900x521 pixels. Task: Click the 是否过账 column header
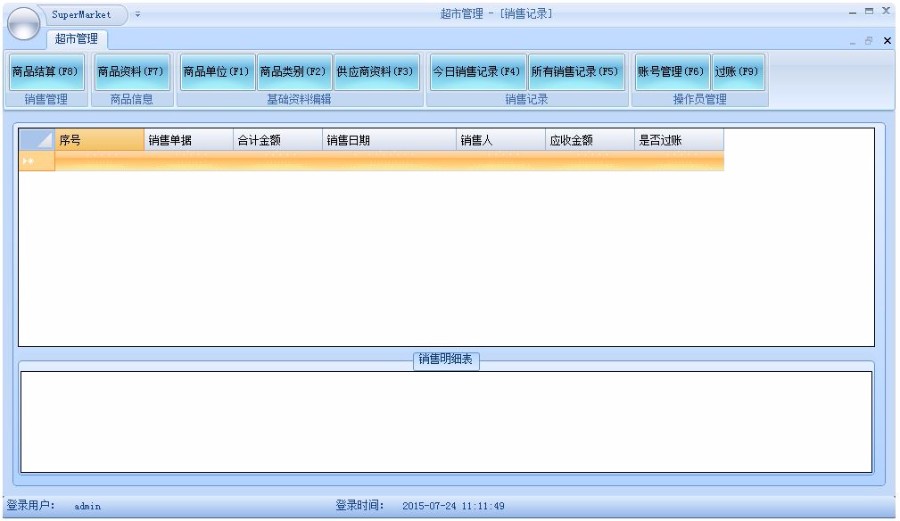[x=679, y=140]
